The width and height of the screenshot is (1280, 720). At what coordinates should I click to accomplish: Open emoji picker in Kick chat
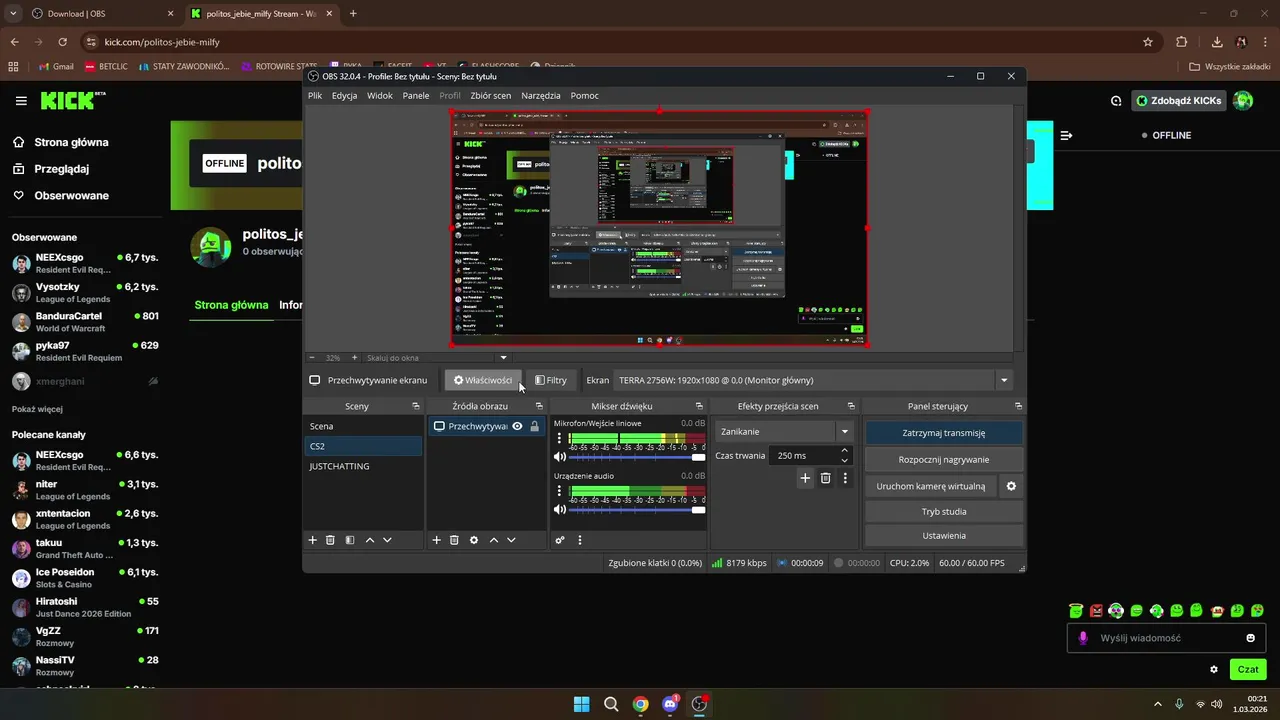pos(1250,638)
